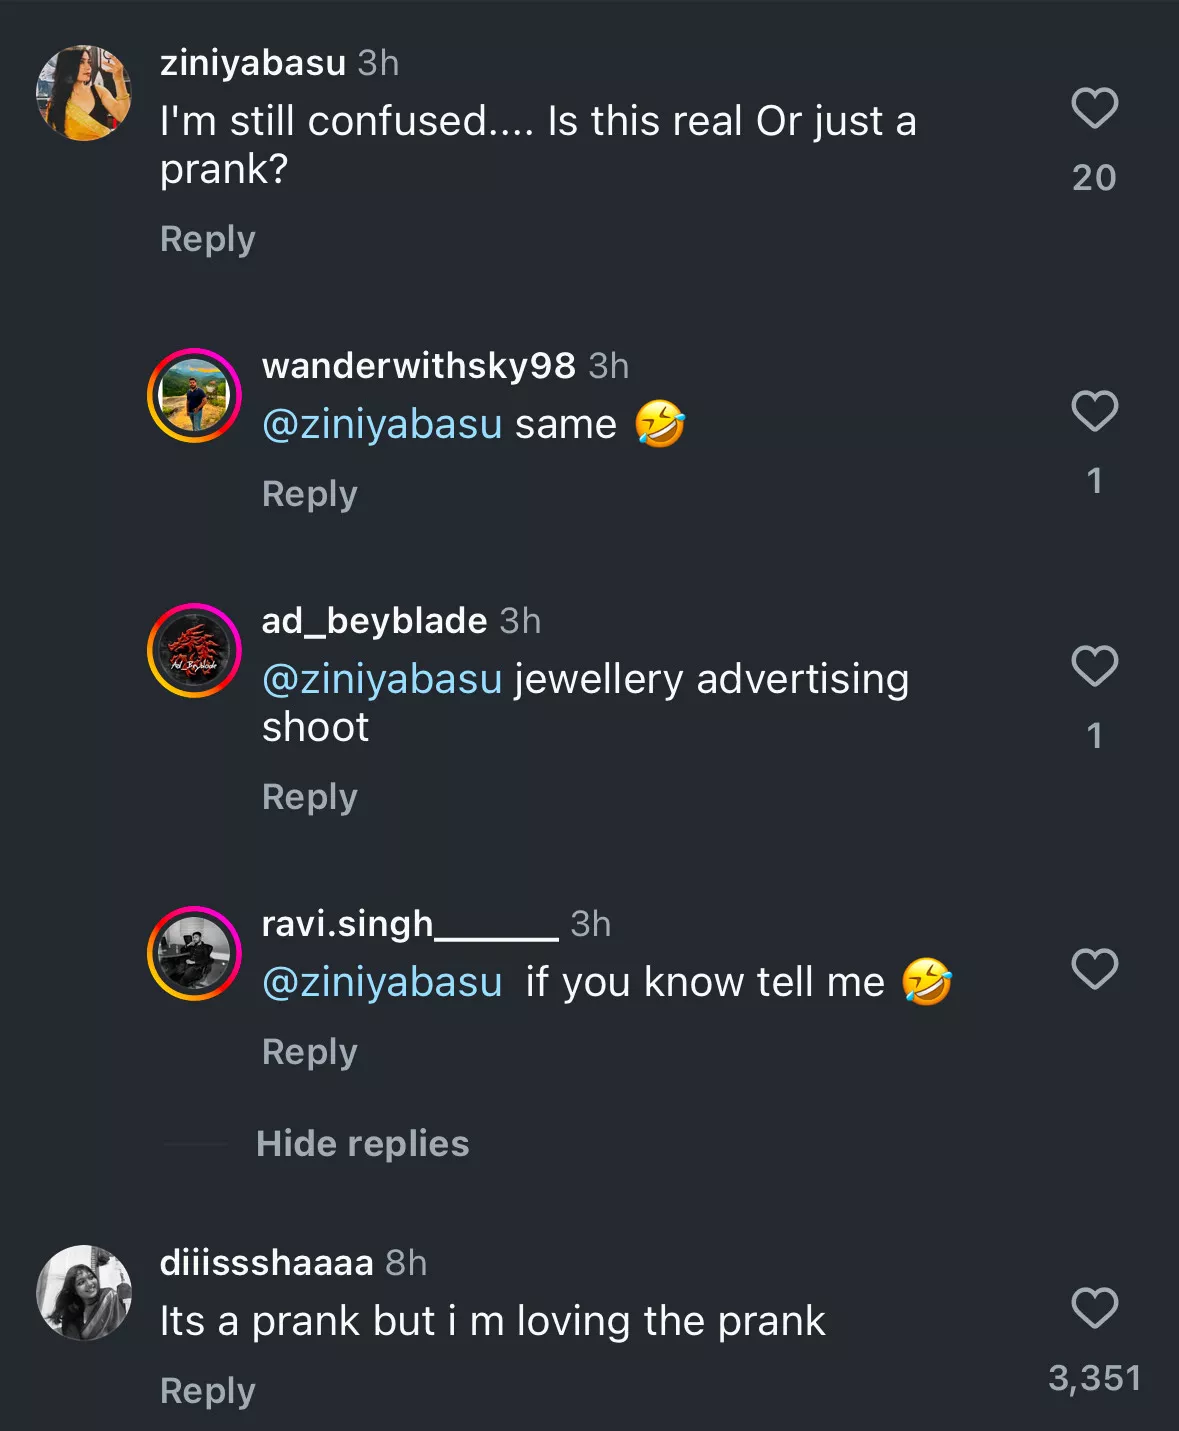
Task: View wanderwithsky98's story avatar
Action: (x=194, y=396)
